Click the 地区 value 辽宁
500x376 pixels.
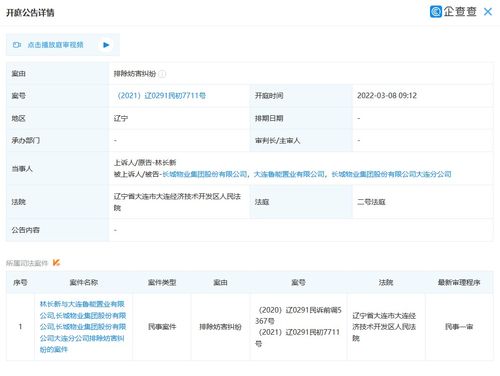(x=121, y=118)
